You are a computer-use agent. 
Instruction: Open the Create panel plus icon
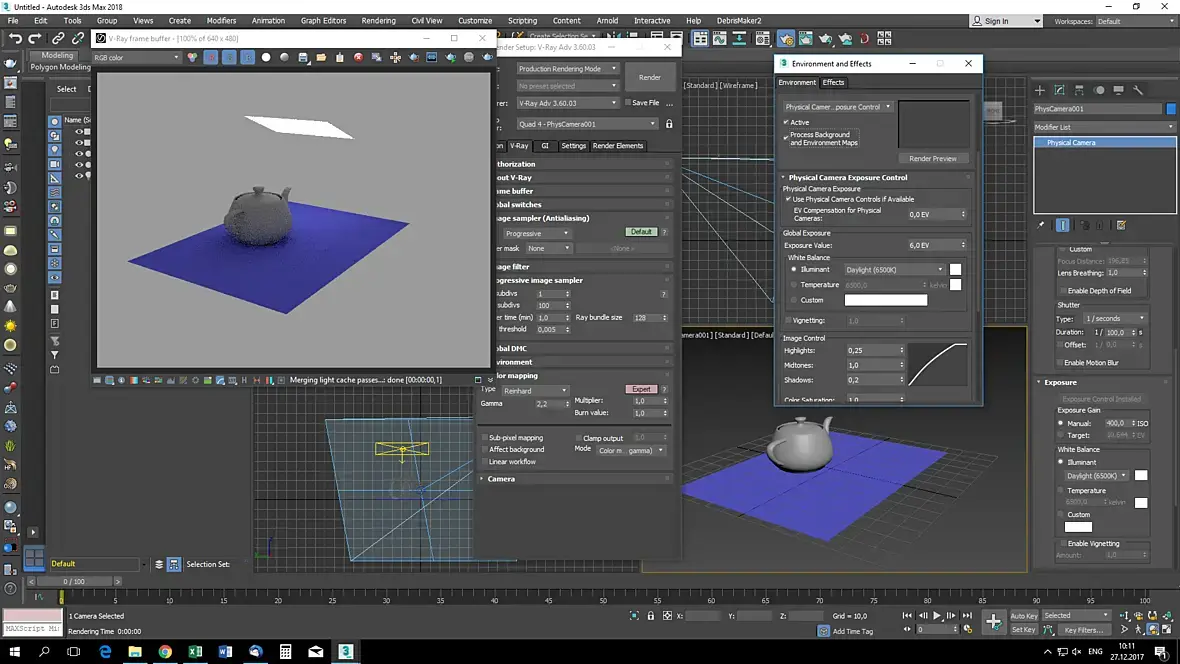click(1040, 90)
